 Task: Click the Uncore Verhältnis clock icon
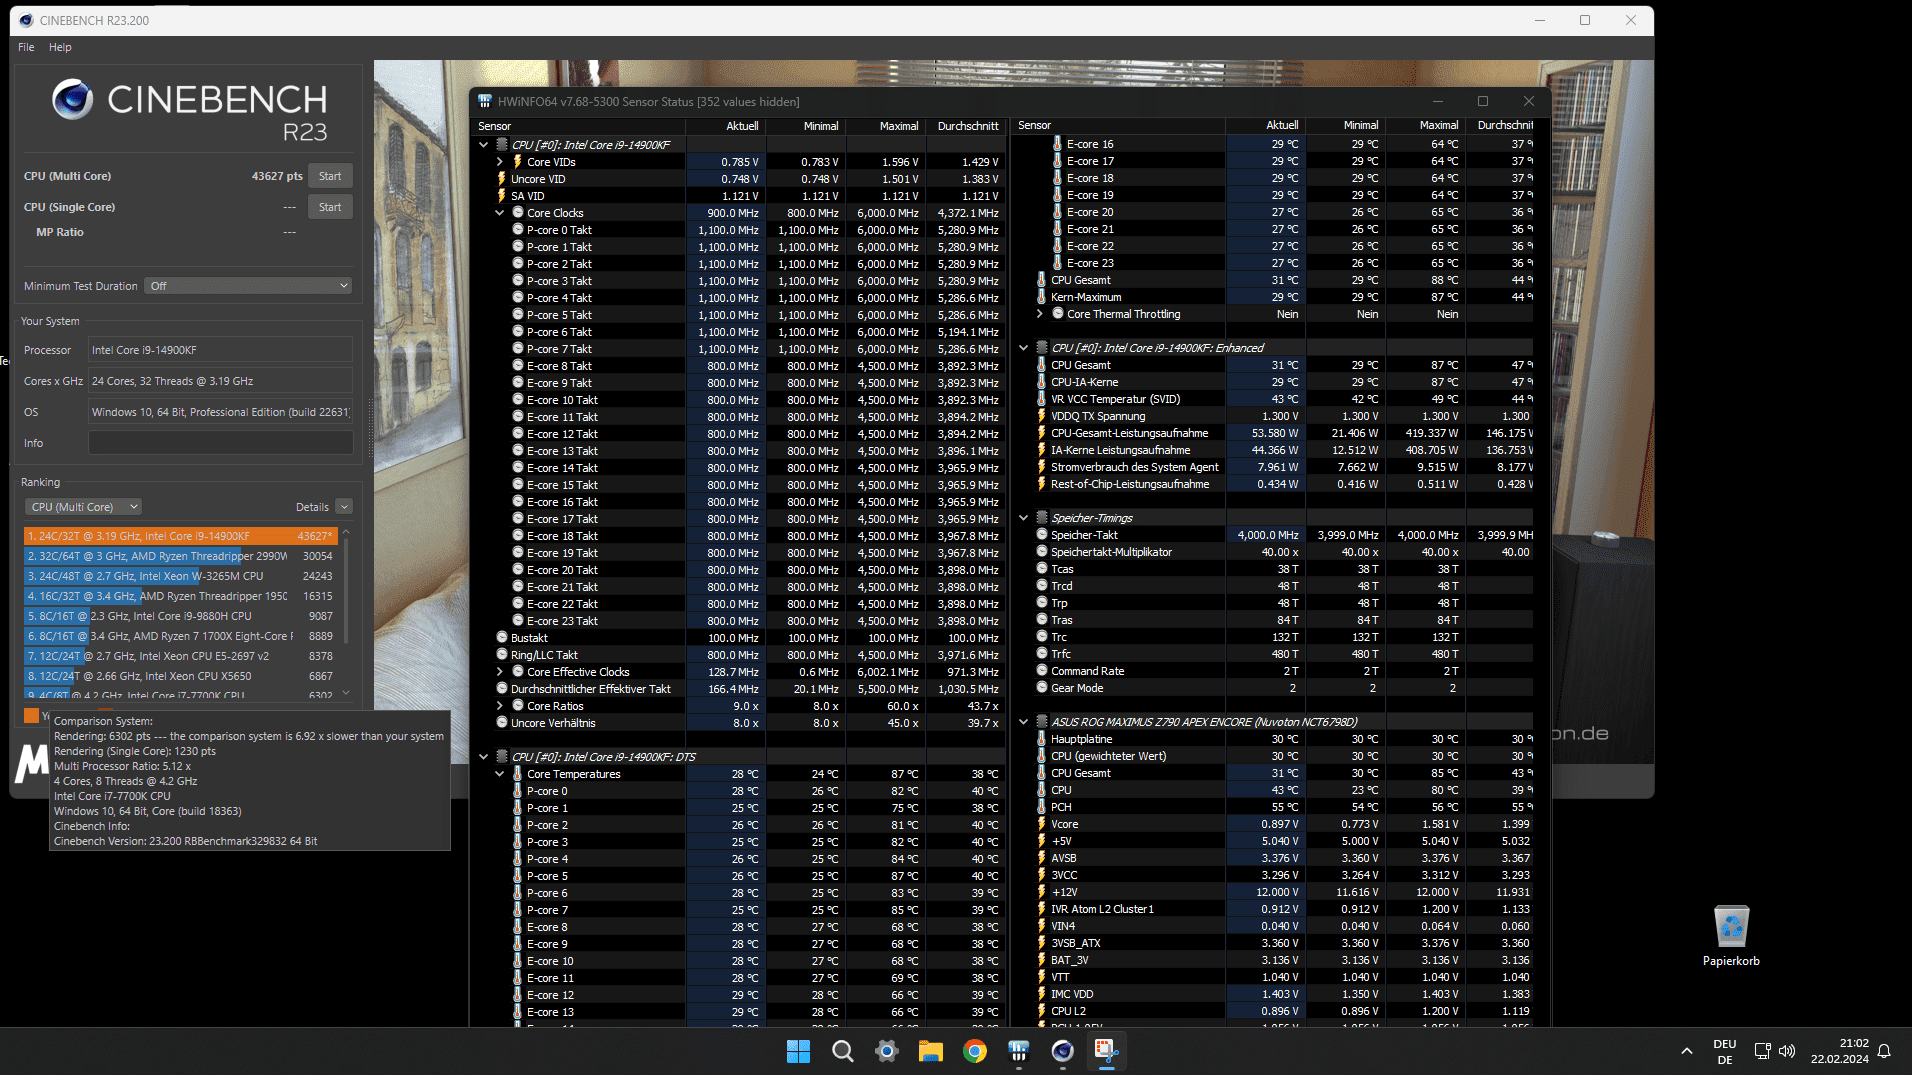tap(502, 723)
